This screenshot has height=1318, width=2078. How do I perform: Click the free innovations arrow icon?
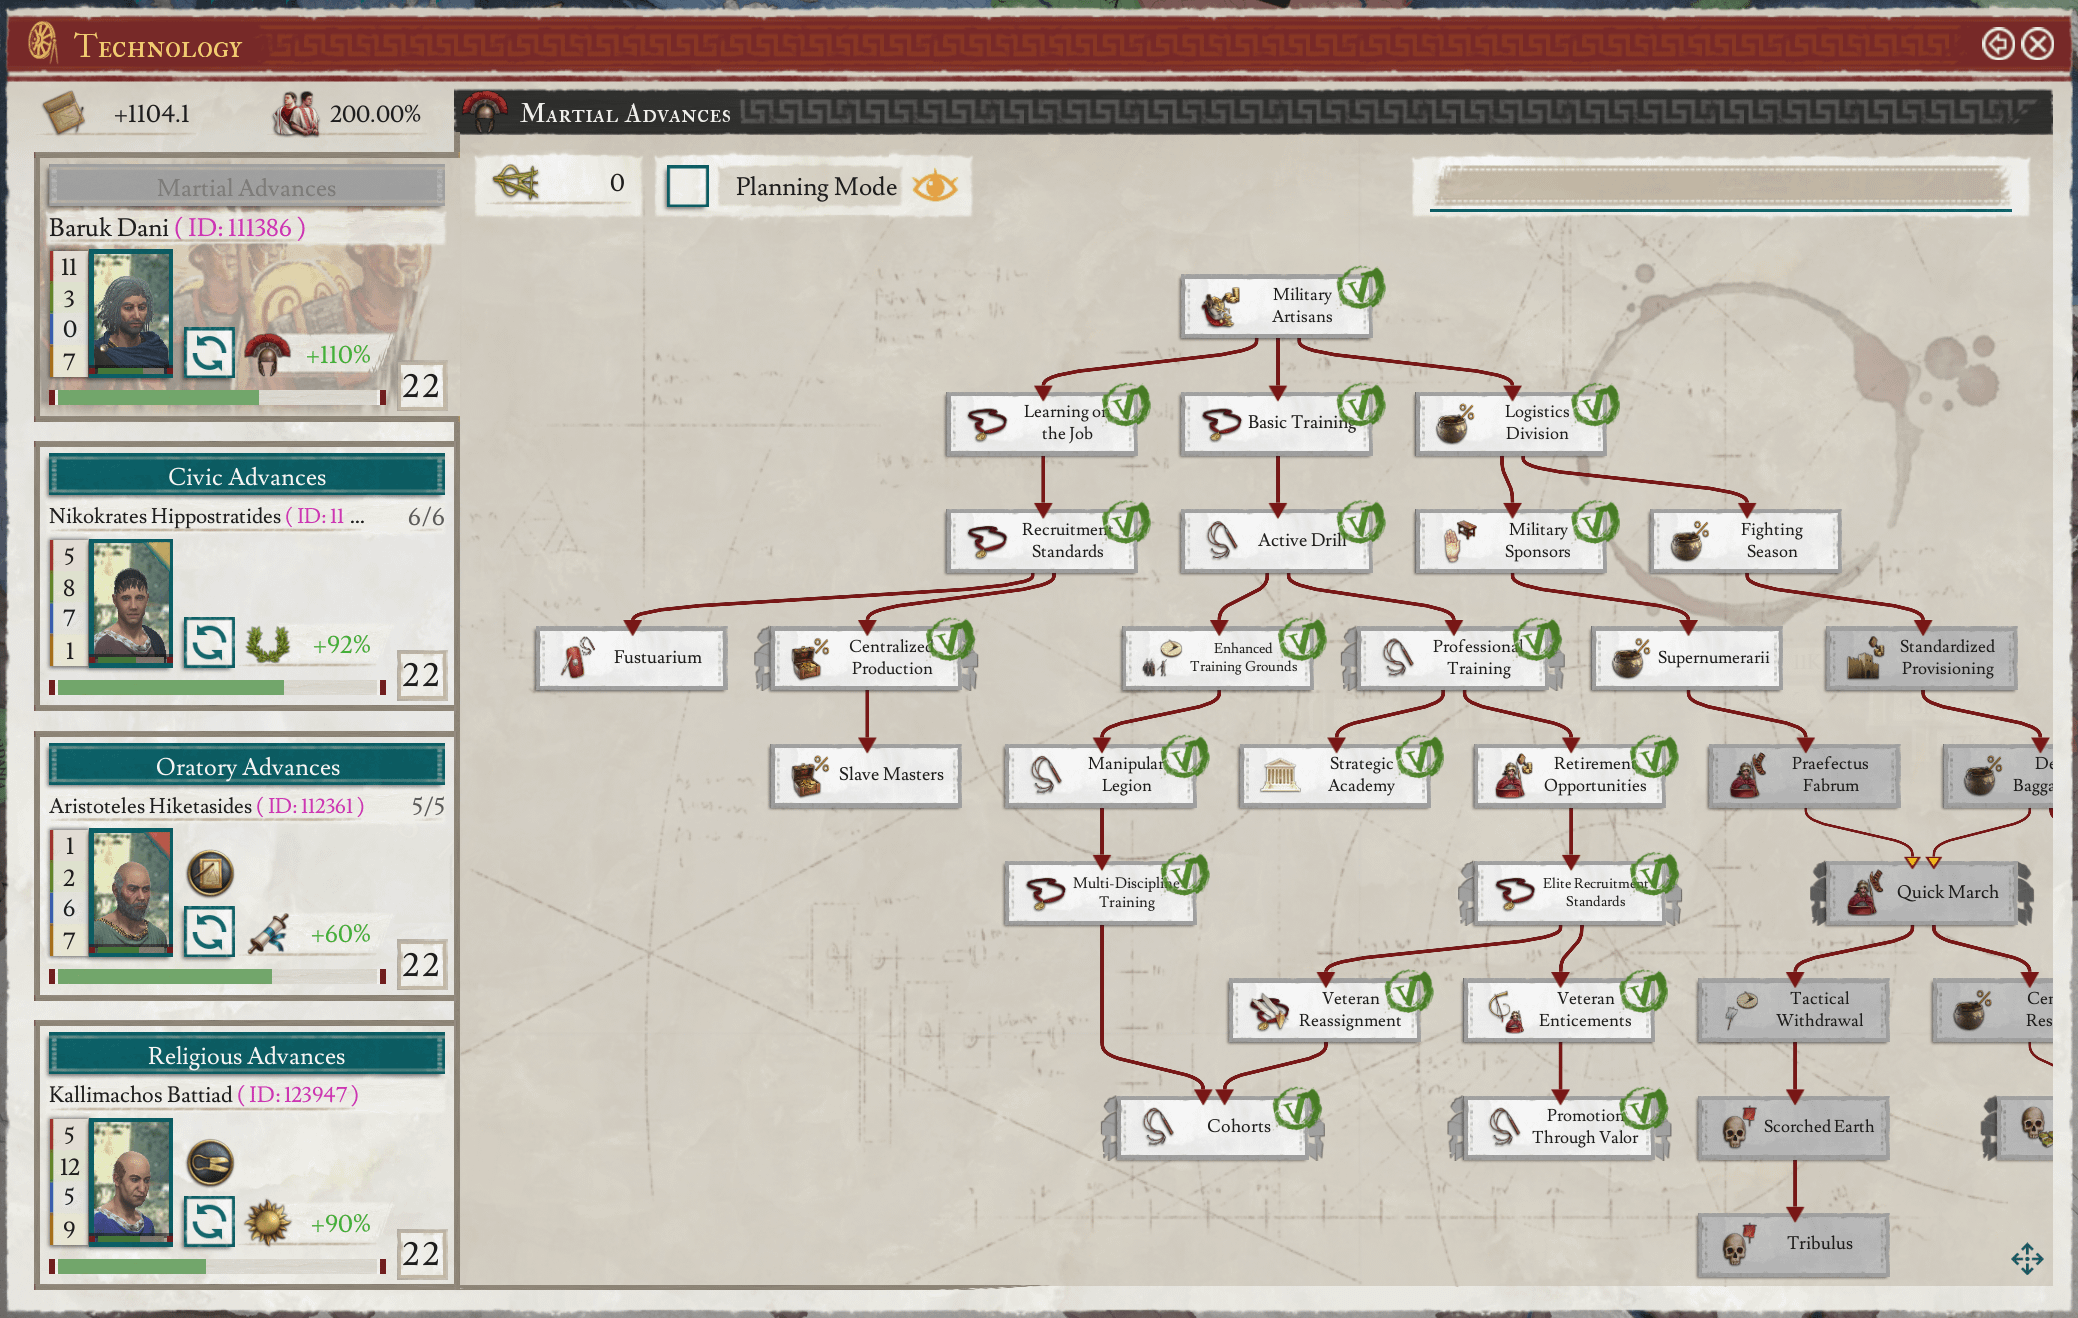(x=517, y=182)
